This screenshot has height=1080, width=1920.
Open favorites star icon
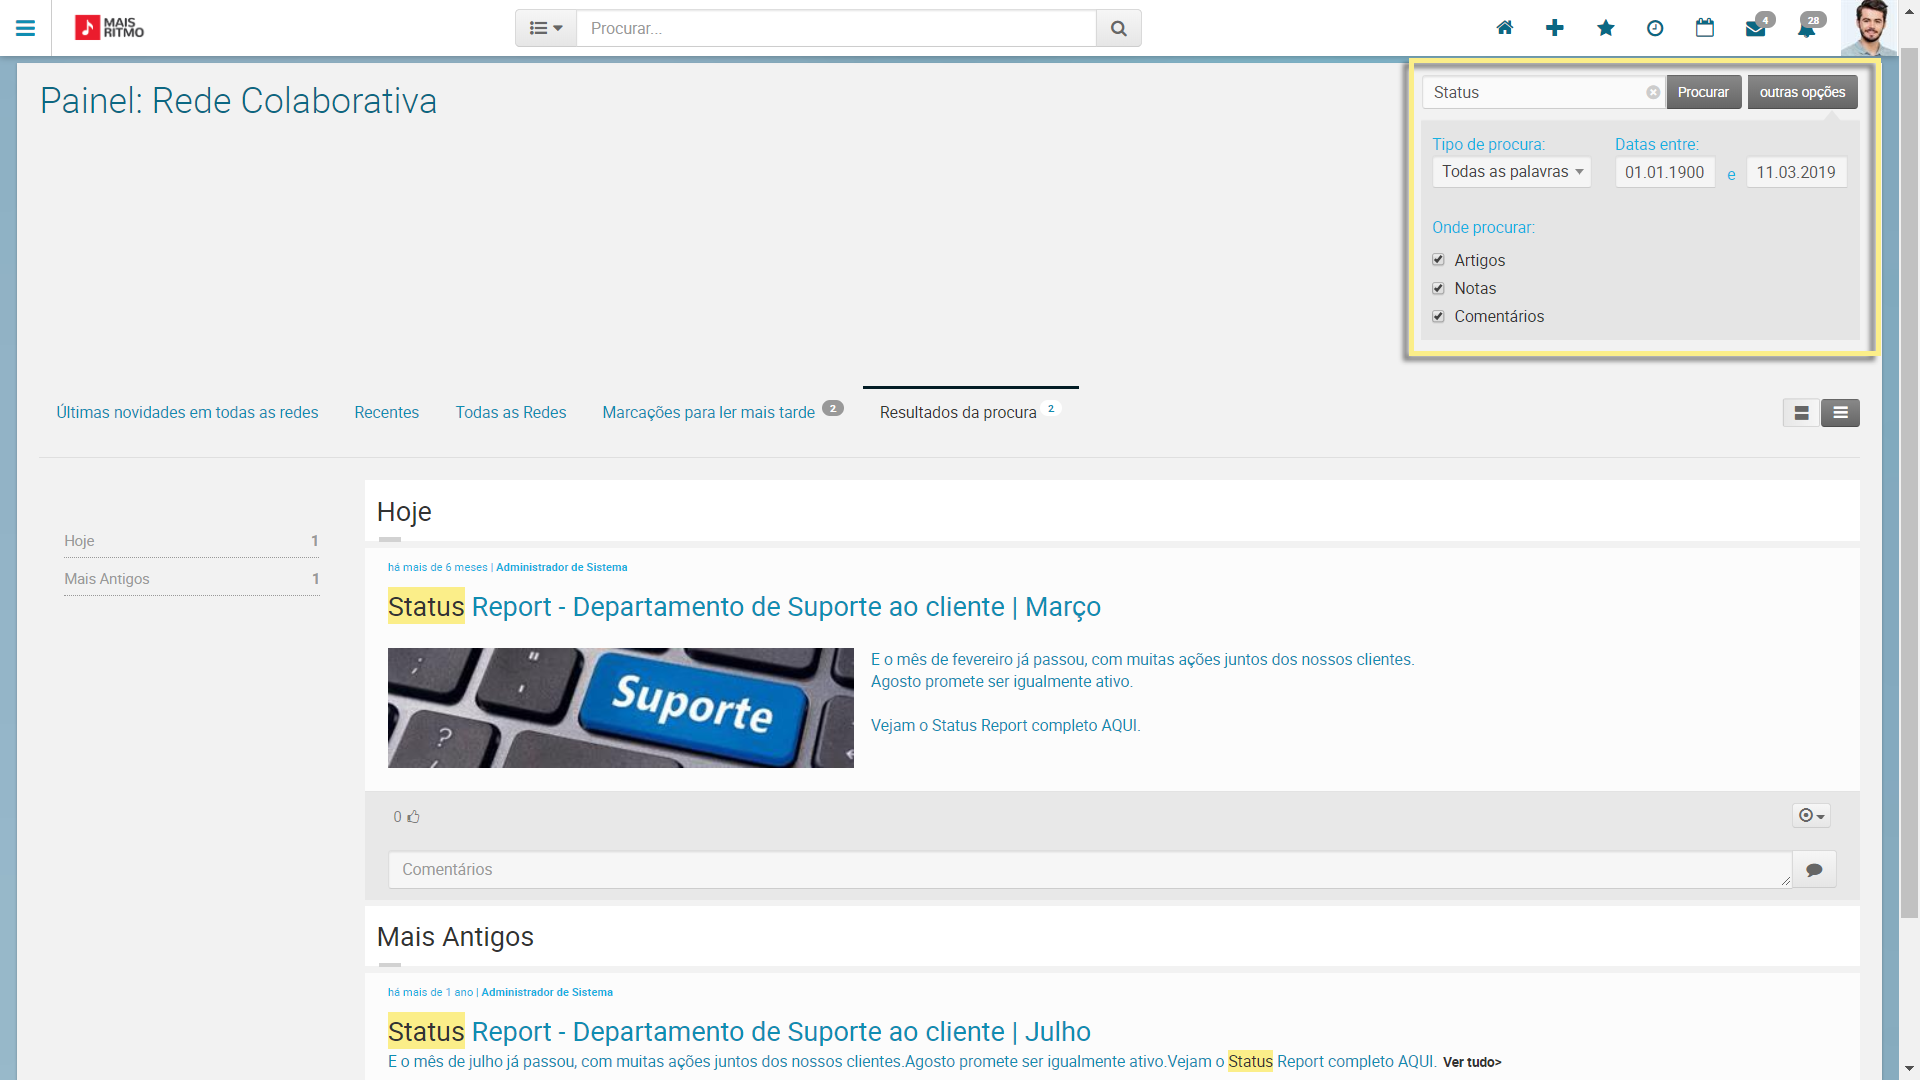[x=1606, y=28]
